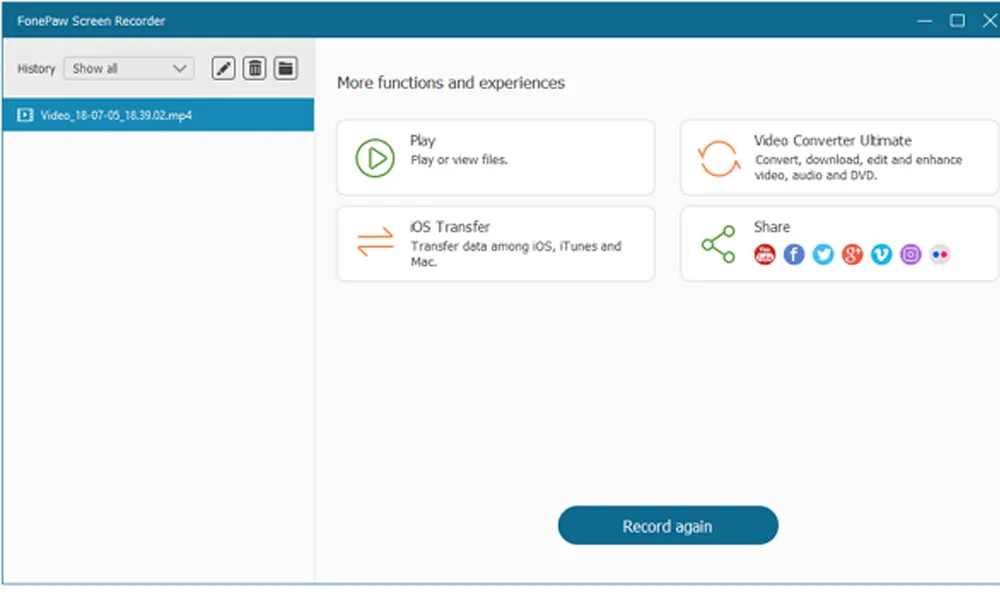1000x600 pixels.
Task: Open the output folder icon
Action: point(286,68)
